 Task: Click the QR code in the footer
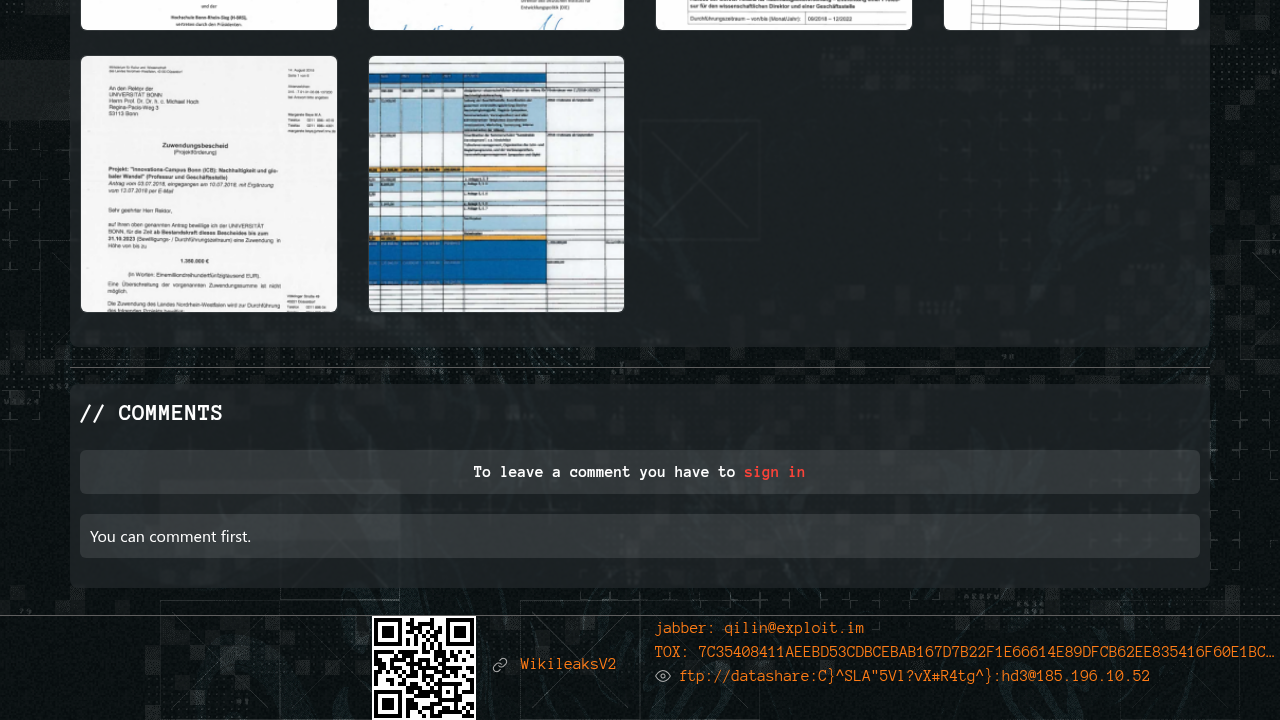point(424,667)
